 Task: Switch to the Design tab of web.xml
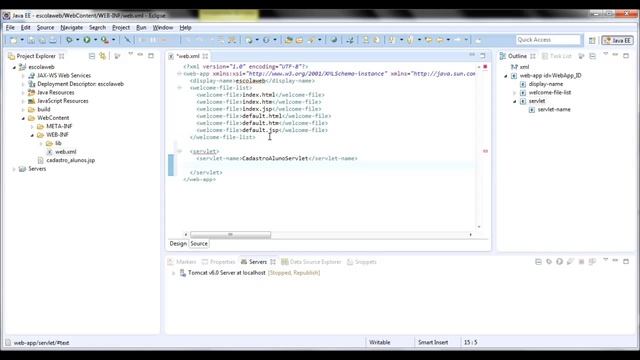[178, 244]
